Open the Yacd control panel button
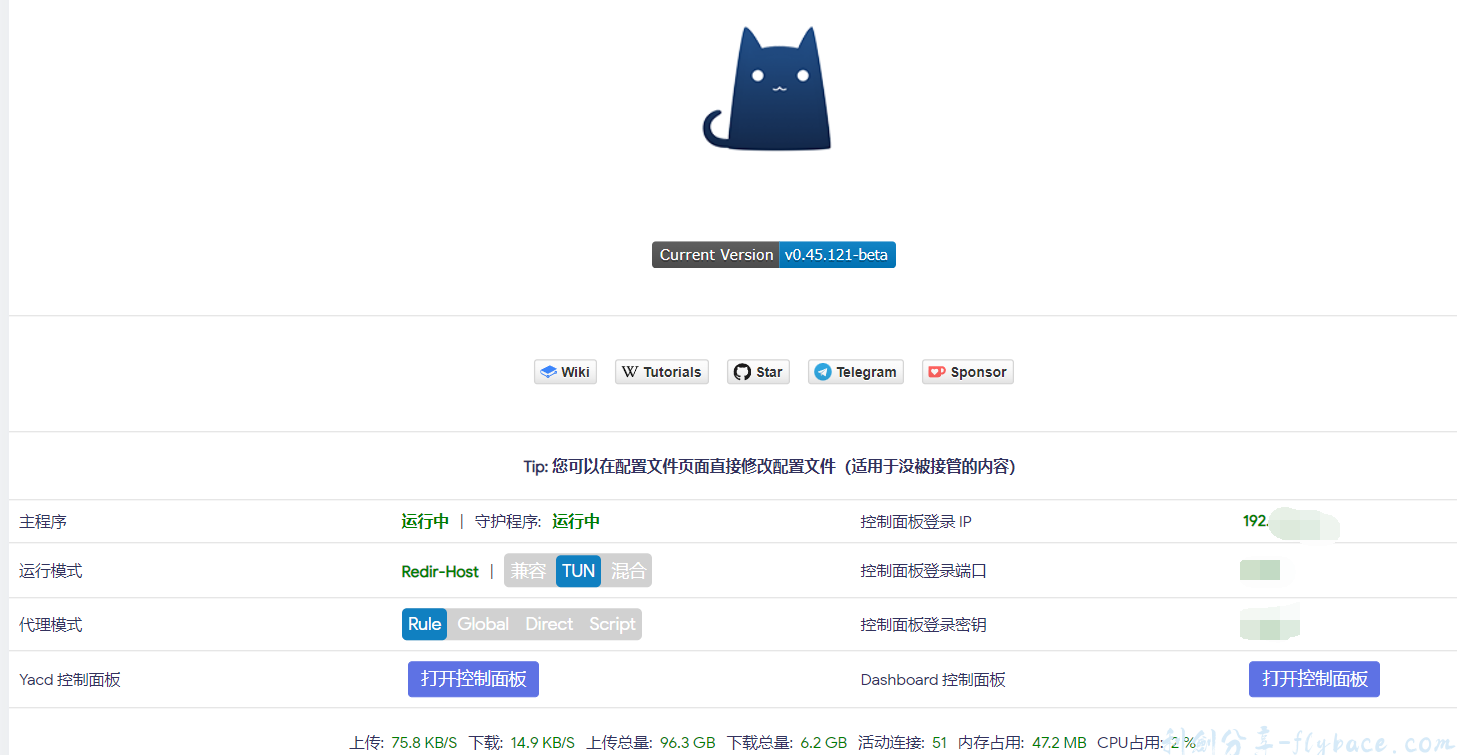 coord(473,679)
